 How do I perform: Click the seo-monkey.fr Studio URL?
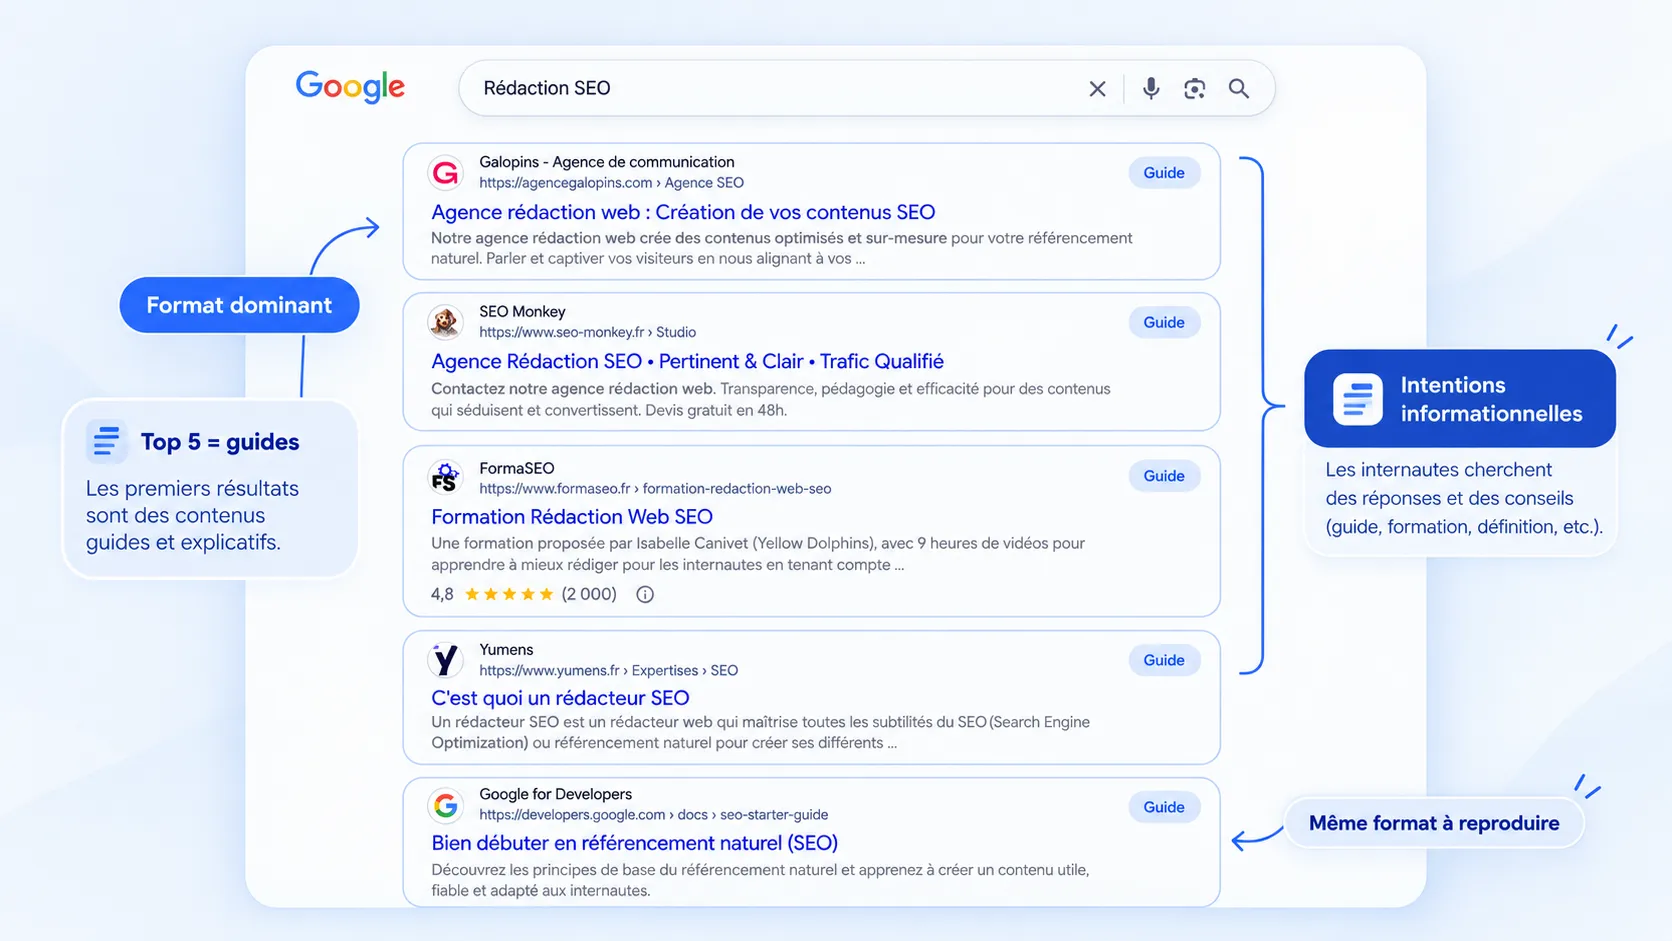(x=587, y=332)
